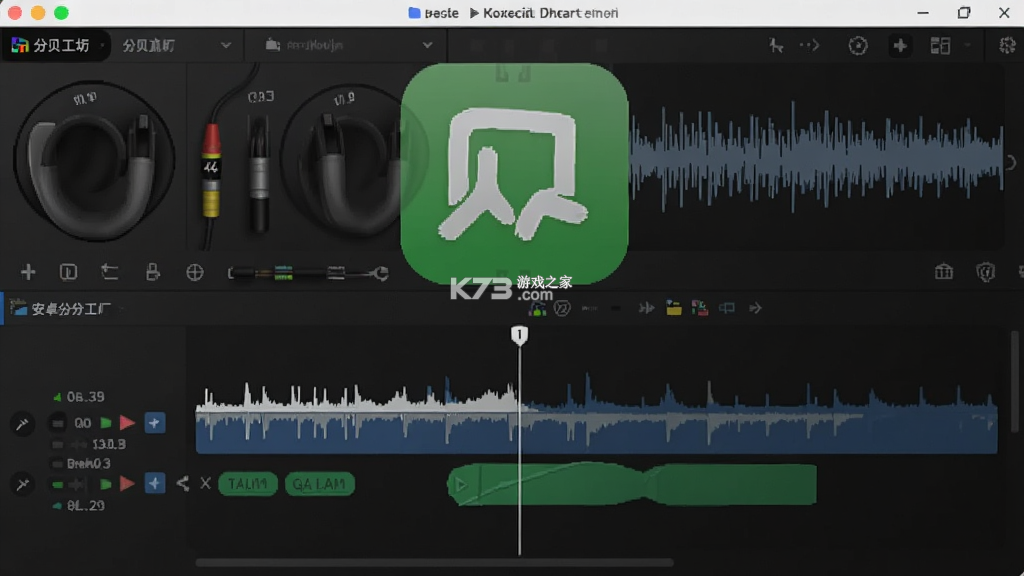Select the blue audio waveform clip
1024x576 pixels.
pos(596,415)
